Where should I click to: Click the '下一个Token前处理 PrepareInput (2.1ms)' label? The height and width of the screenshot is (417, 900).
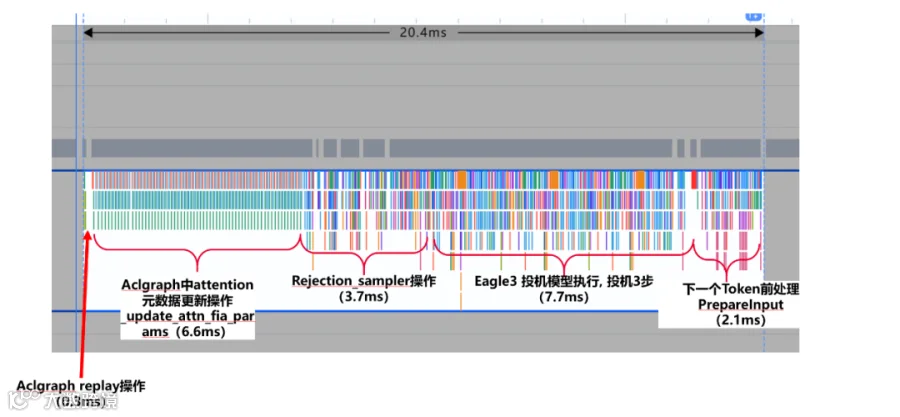(x=740, y=304)
